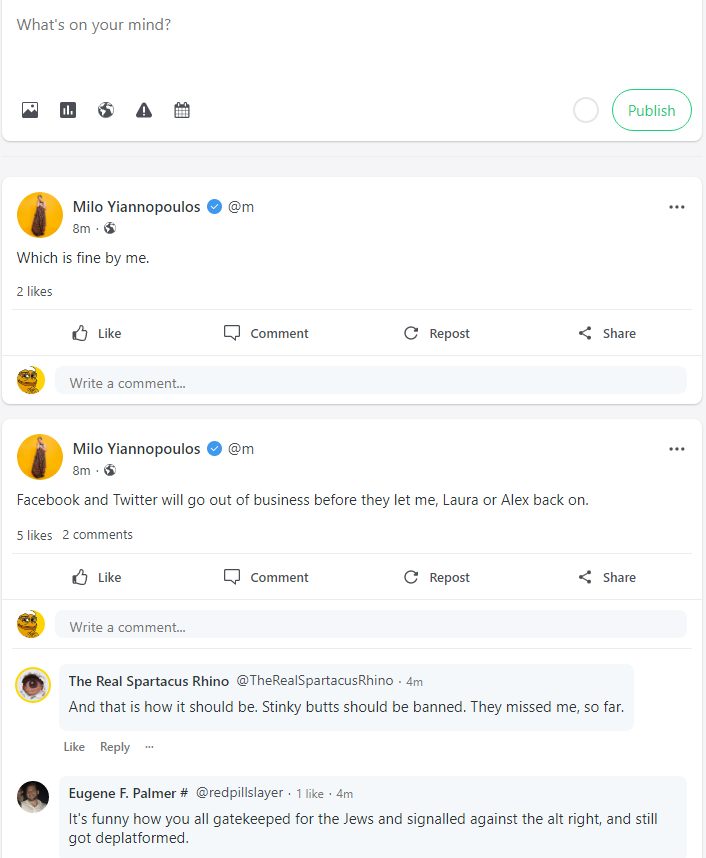Toggle the round circle next to Publish
The height and width of the screenshot is (858, 706).
click(x=586, y=110)
